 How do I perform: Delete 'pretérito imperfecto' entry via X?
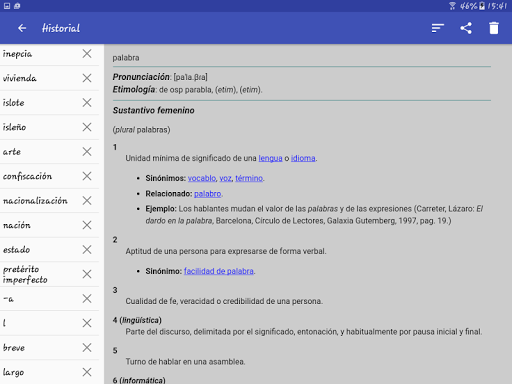pyautogui.click(x=87, y=274)
